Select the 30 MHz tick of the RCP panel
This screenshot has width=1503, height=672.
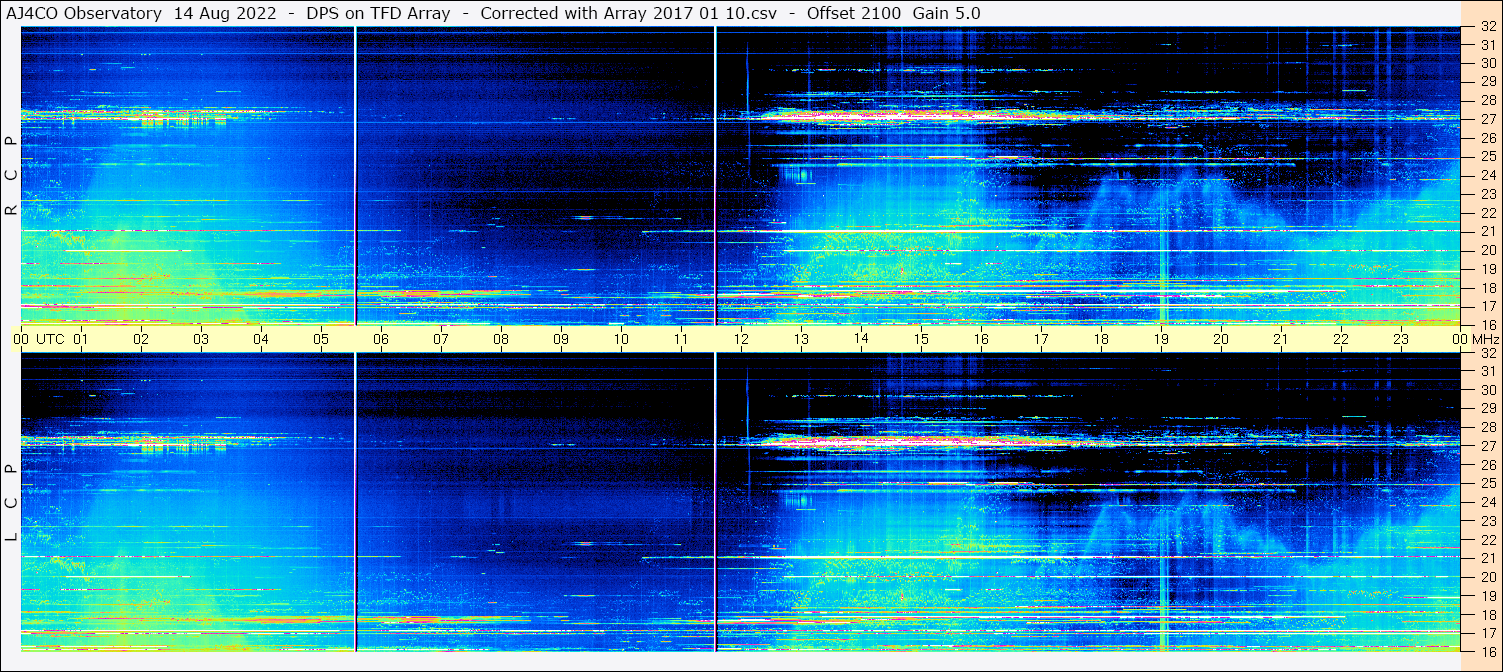point(1487,62)
